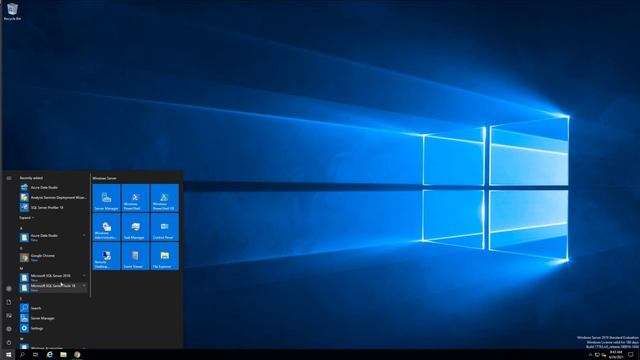640x360 pixels.
Task: Open the hamburger menu in Start
Action: (9, 178)
